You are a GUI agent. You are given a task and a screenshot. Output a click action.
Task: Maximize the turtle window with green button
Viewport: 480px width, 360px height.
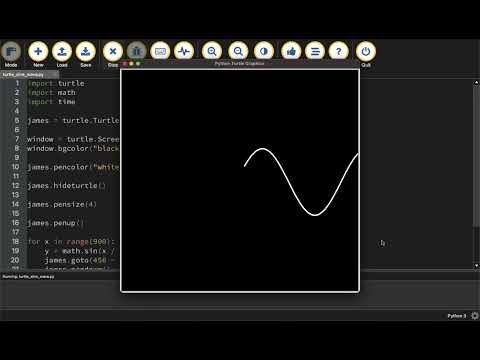click(138, 64)
